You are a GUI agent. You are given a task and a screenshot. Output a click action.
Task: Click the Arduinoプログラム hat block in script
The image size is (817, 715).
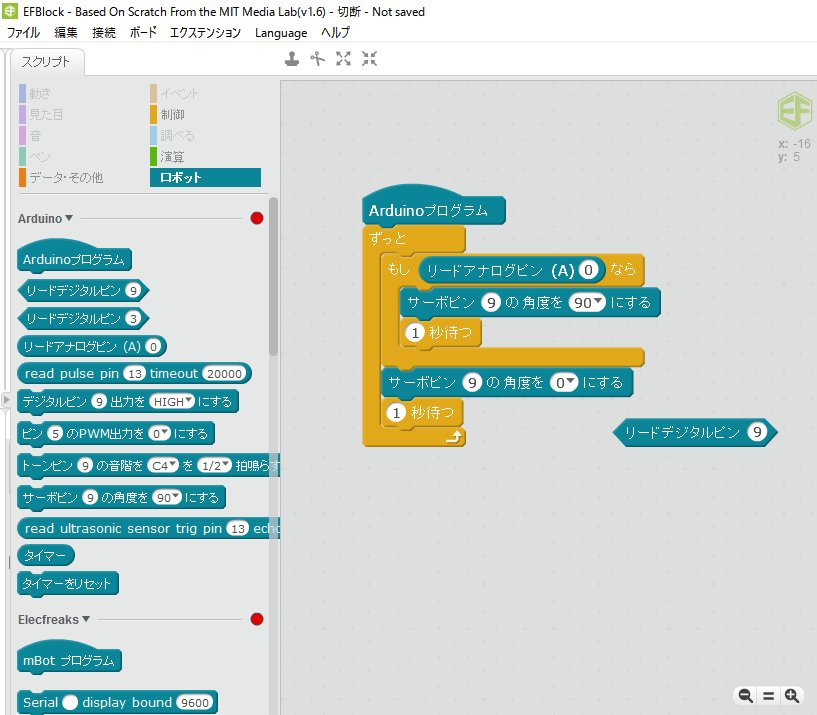(432, 206)
